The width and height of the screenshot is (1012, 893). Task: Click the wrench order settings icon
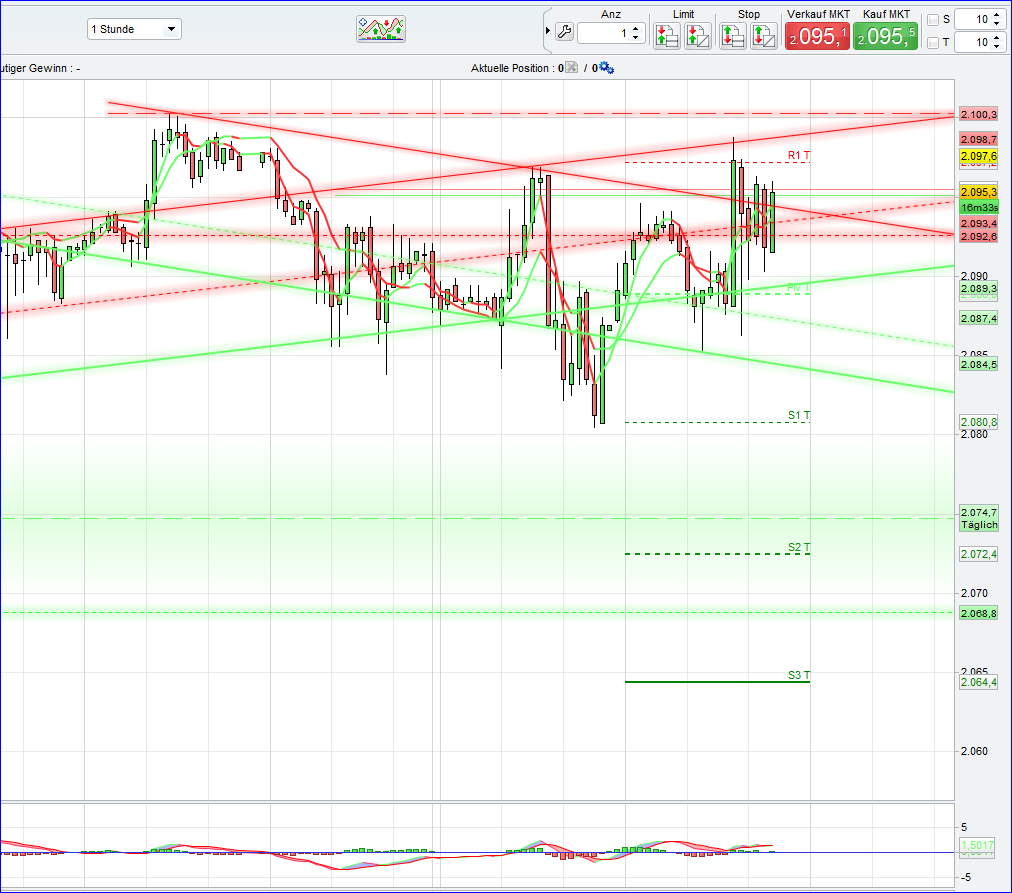coord(564,32)
